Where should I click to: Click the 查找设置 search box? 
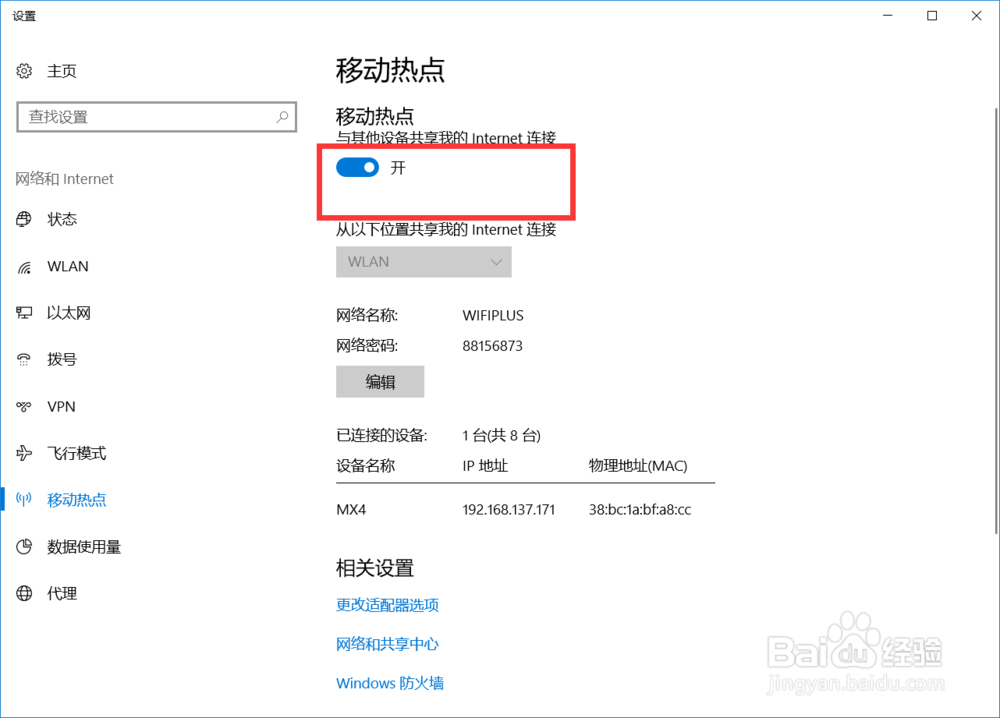click(156, 117)
